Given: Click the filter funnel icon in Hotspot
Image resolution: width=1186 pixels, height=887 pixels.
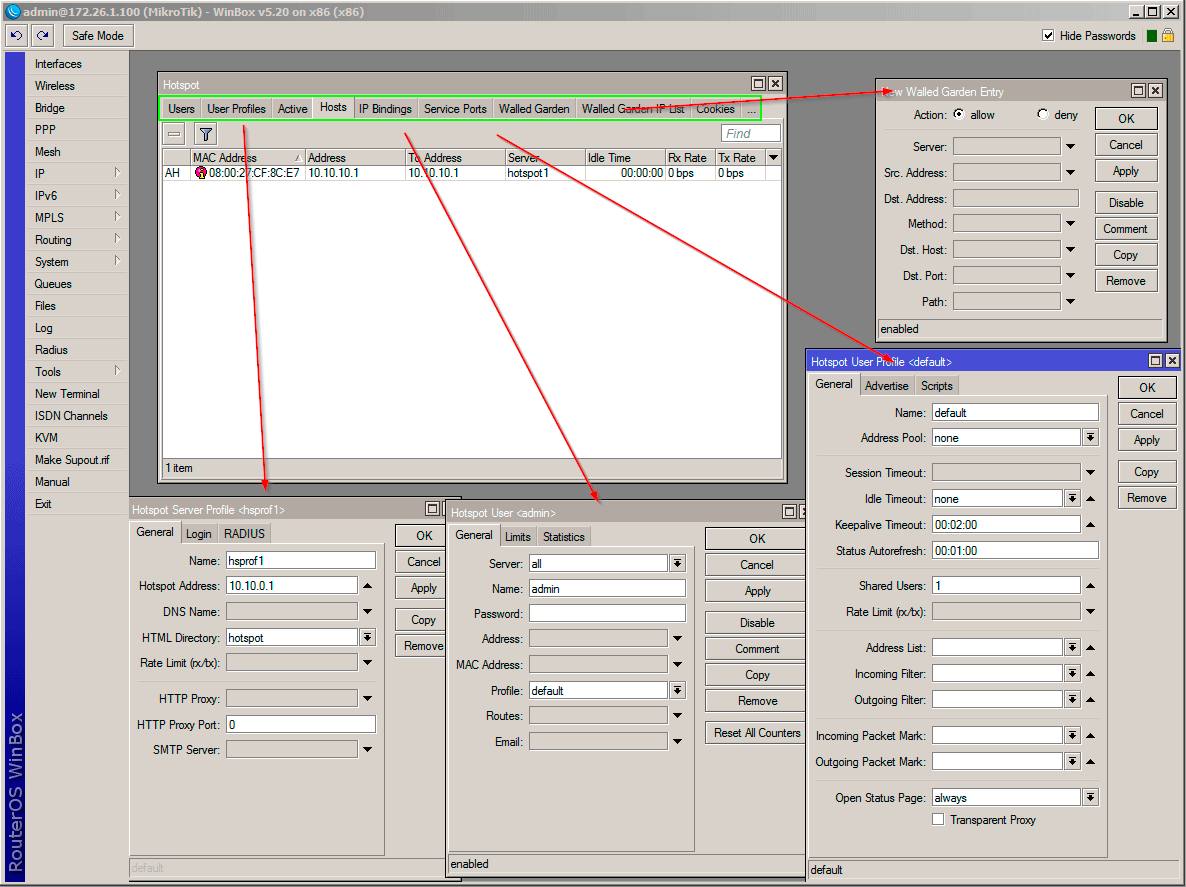Looking at the screenshot, I should pos(205,134).
